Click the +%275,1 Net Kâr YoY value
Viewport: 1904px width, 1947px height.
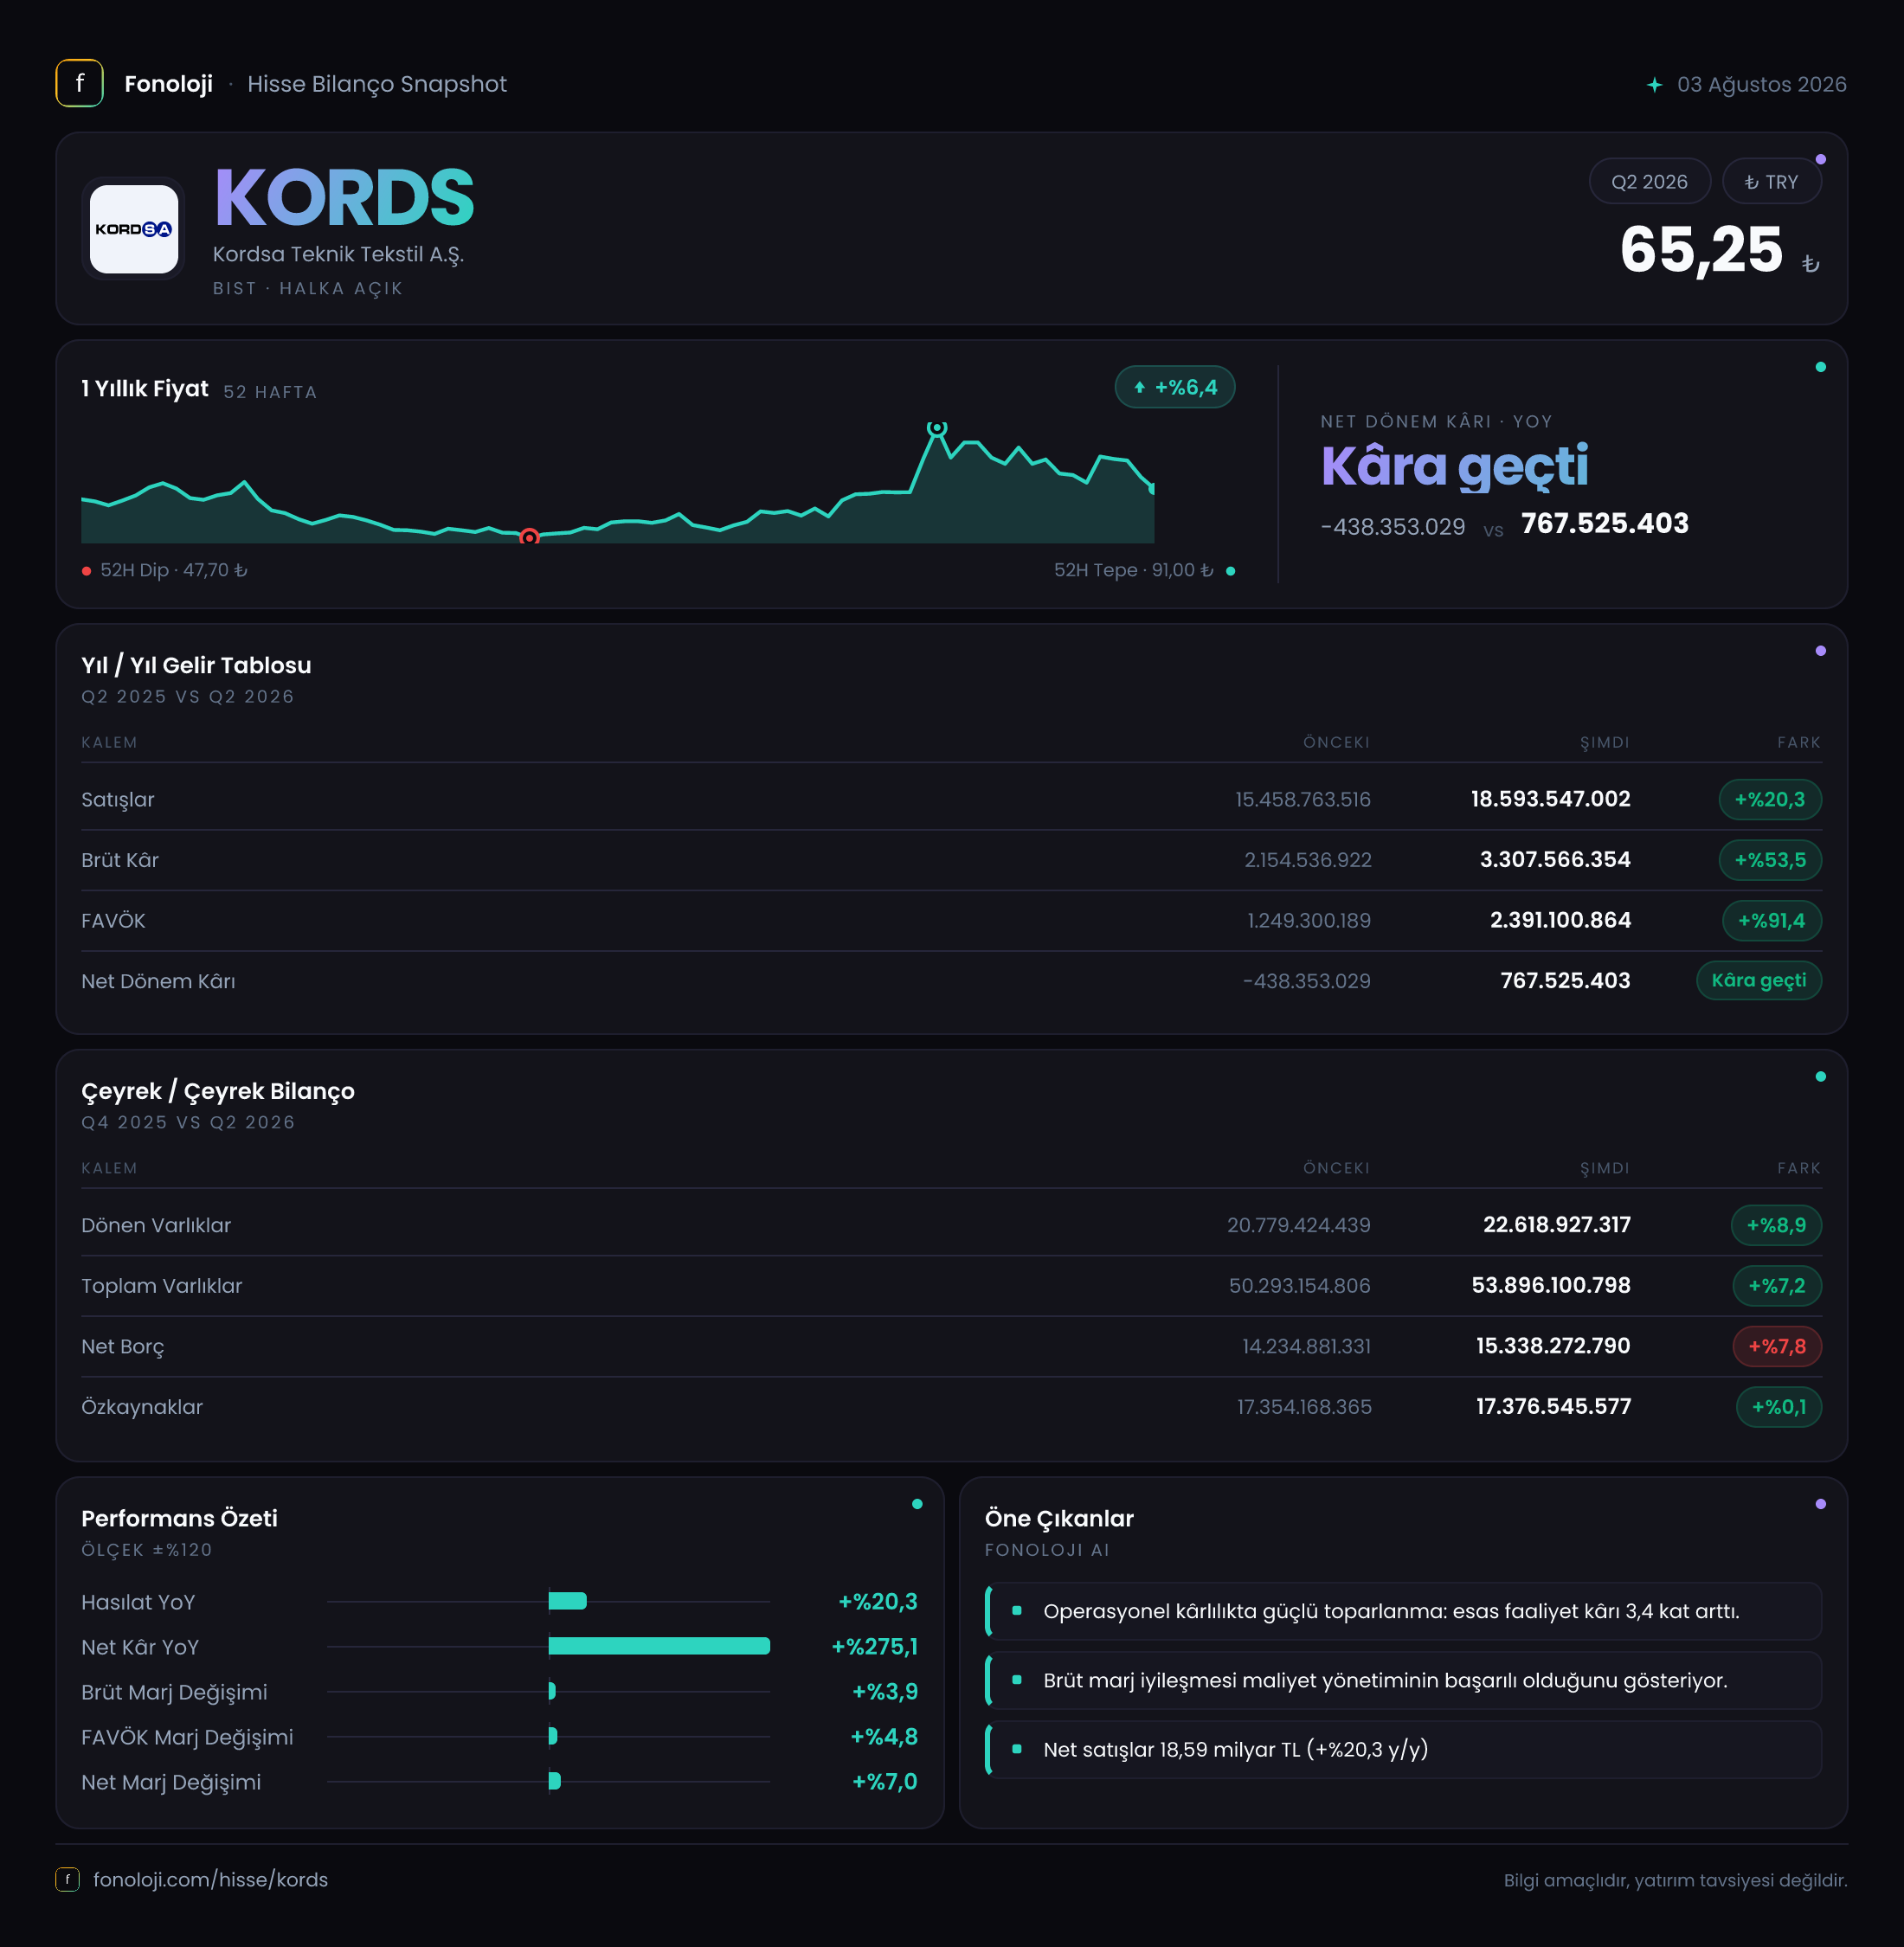pos(874,1646)
